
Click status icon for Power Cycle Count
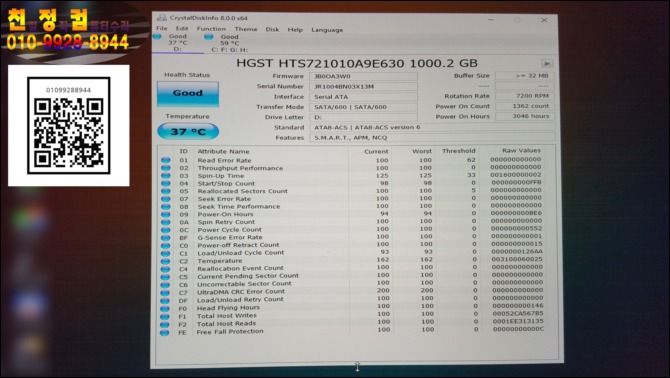coord(165,230)
